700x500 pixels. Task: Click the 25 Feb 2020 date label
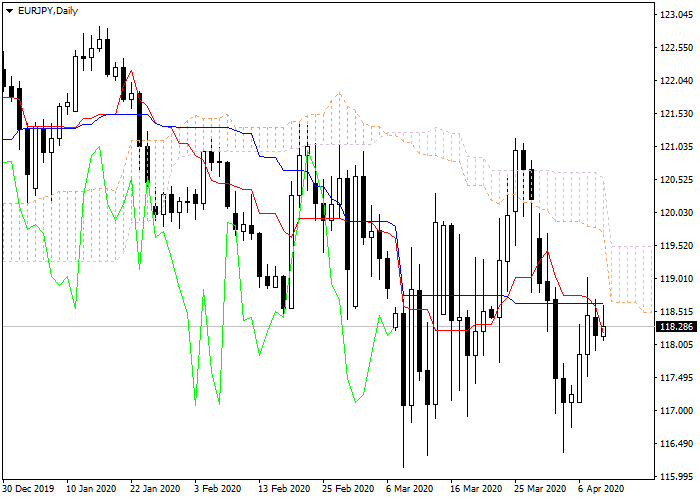coord(348,489)
